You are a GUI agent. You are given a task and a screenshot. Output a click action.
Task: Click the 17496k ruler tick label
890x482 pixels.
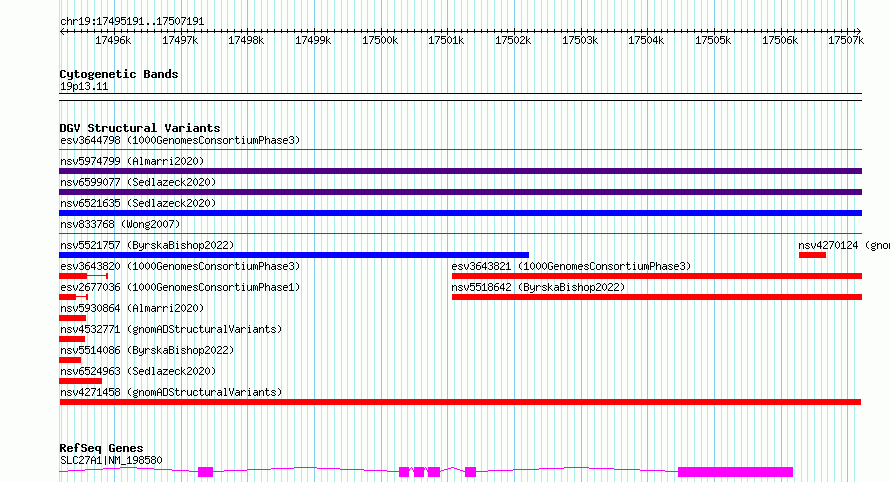pos(113,40)
